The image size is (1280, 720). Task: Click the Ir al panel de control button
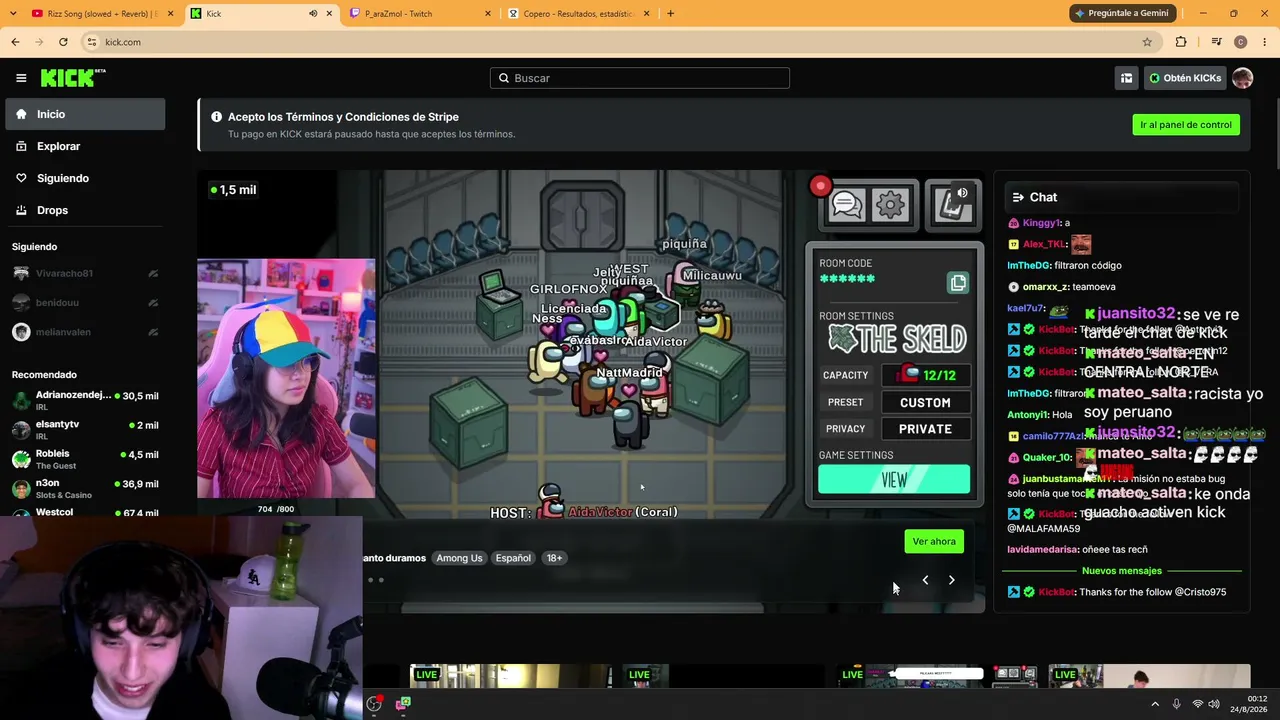[1186, 125]
